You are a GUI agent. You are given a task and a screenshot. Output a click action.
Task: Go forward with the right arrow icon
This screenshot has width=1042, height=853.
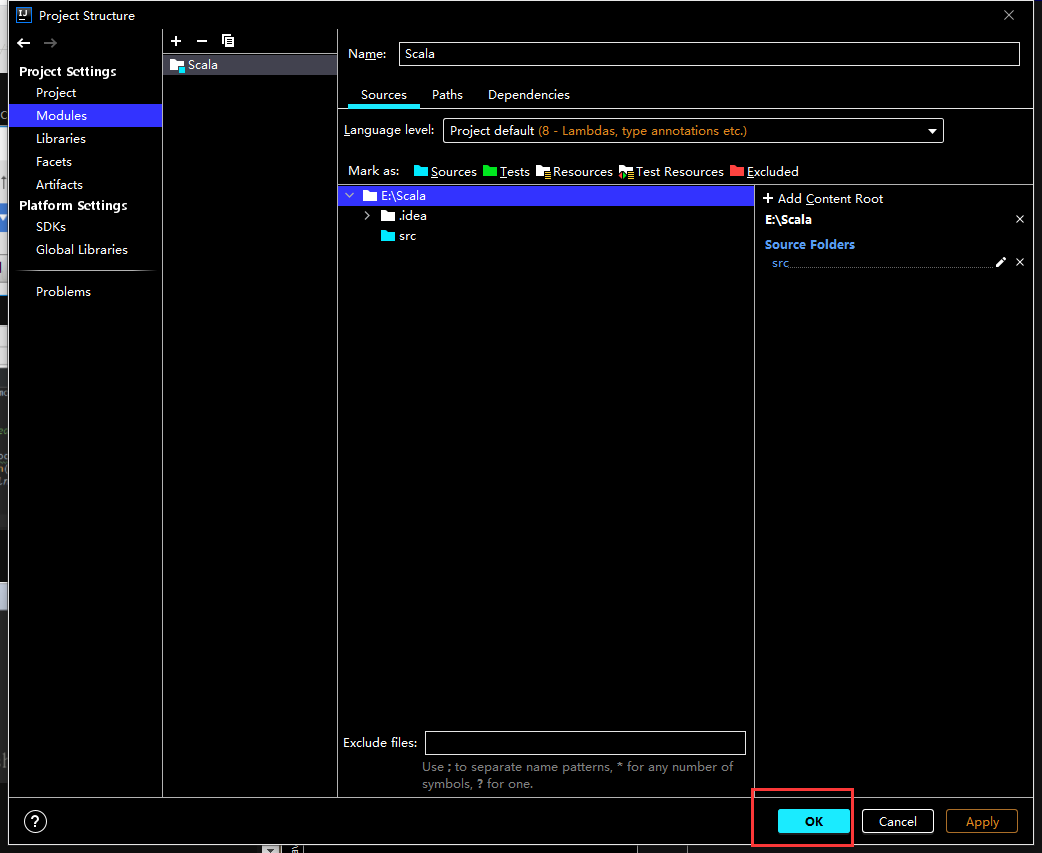(51, 43)
